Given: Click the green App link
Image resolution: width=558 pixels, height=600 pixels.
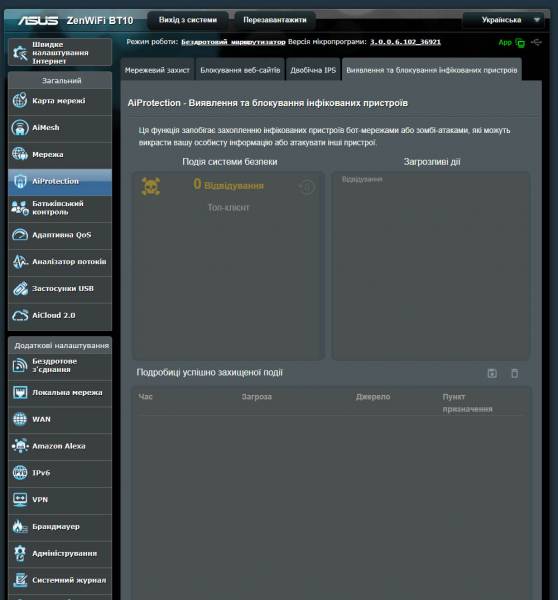Looking at the screenshot, I should point(505,42).
